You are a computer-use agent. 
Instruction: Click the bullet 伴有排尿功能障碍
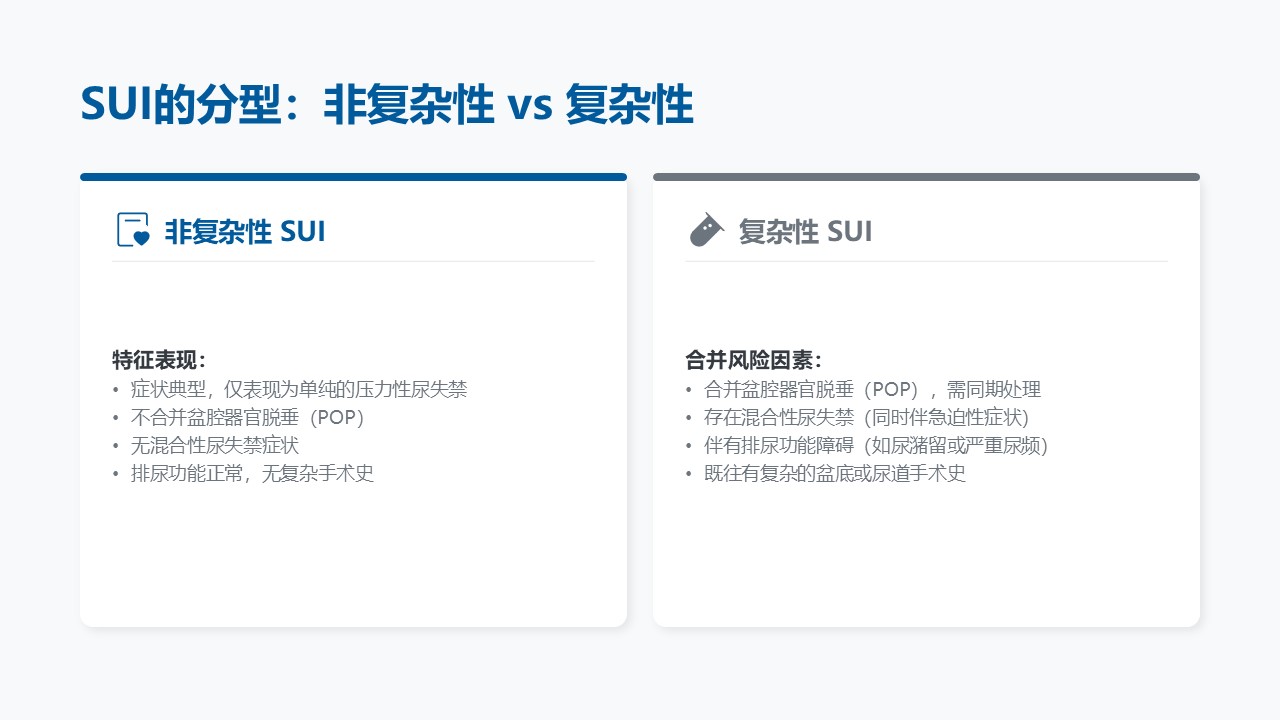click(875, 445)
